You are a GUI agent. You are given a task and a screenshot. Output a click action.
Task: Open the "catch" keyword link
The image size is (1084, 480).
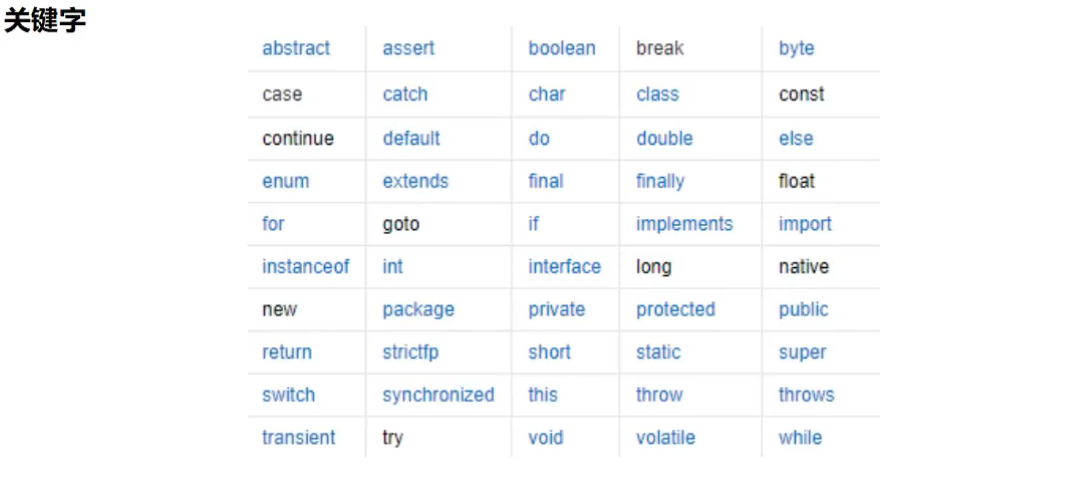pos(405,94)
